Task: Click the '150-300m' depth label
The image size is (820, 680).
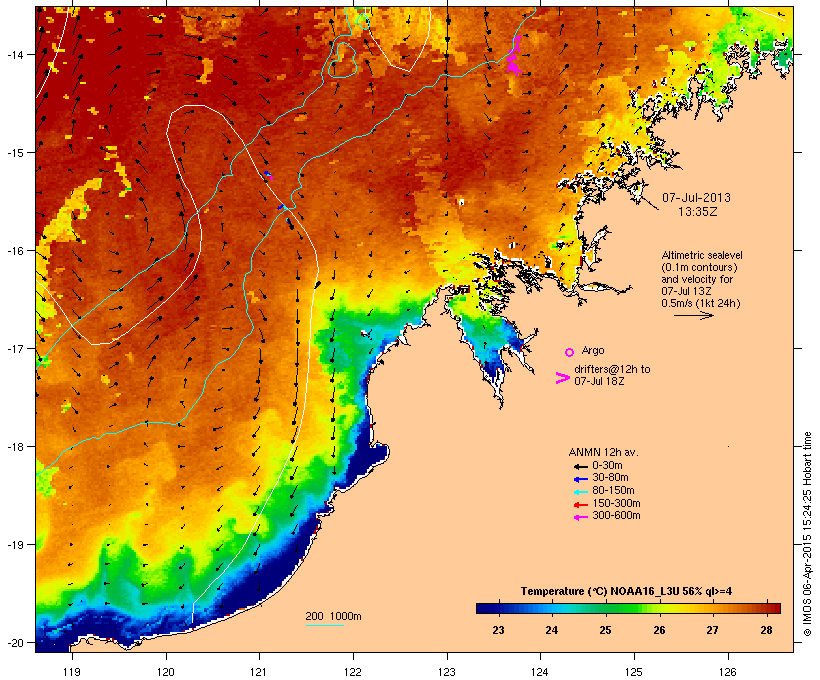Action: [x=616, y=503]
